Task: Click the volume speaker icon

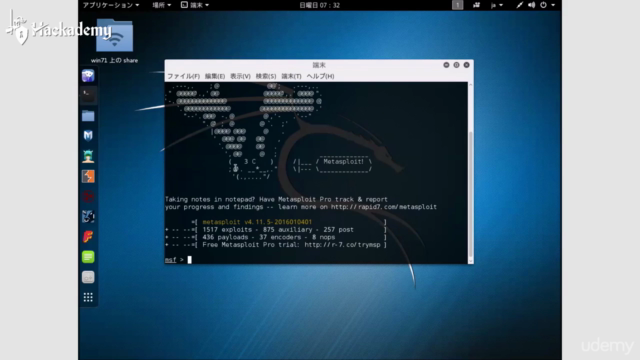Action: (x=531, y=5)
